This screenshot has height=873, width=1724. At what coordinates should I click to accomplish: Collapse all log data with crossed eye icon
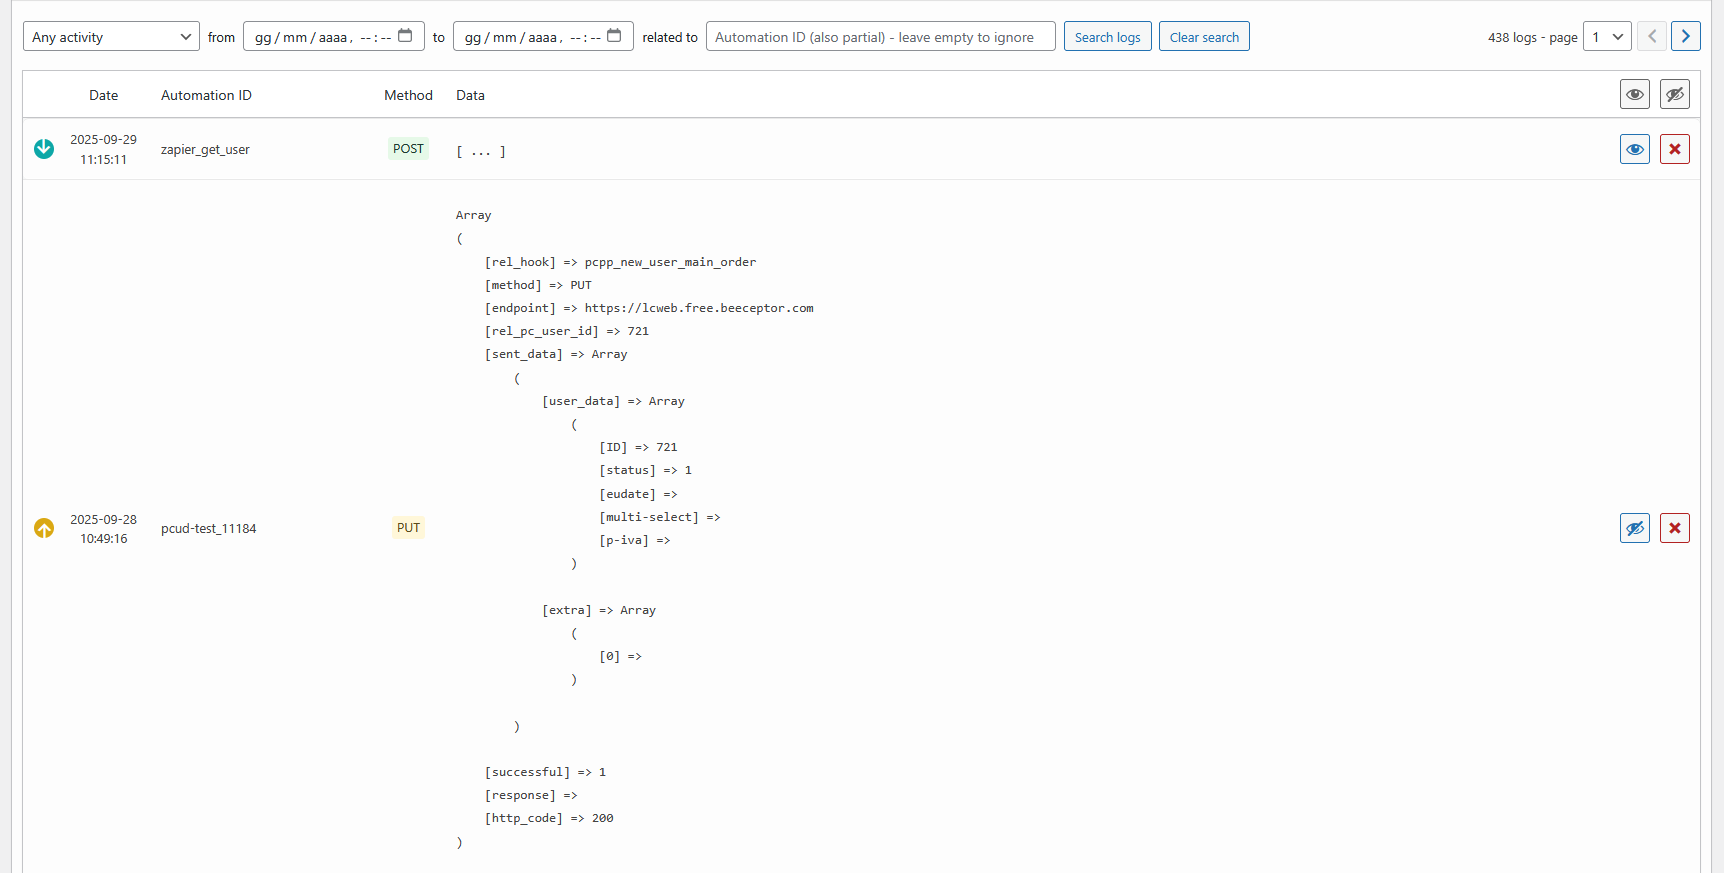(1674, 95)
